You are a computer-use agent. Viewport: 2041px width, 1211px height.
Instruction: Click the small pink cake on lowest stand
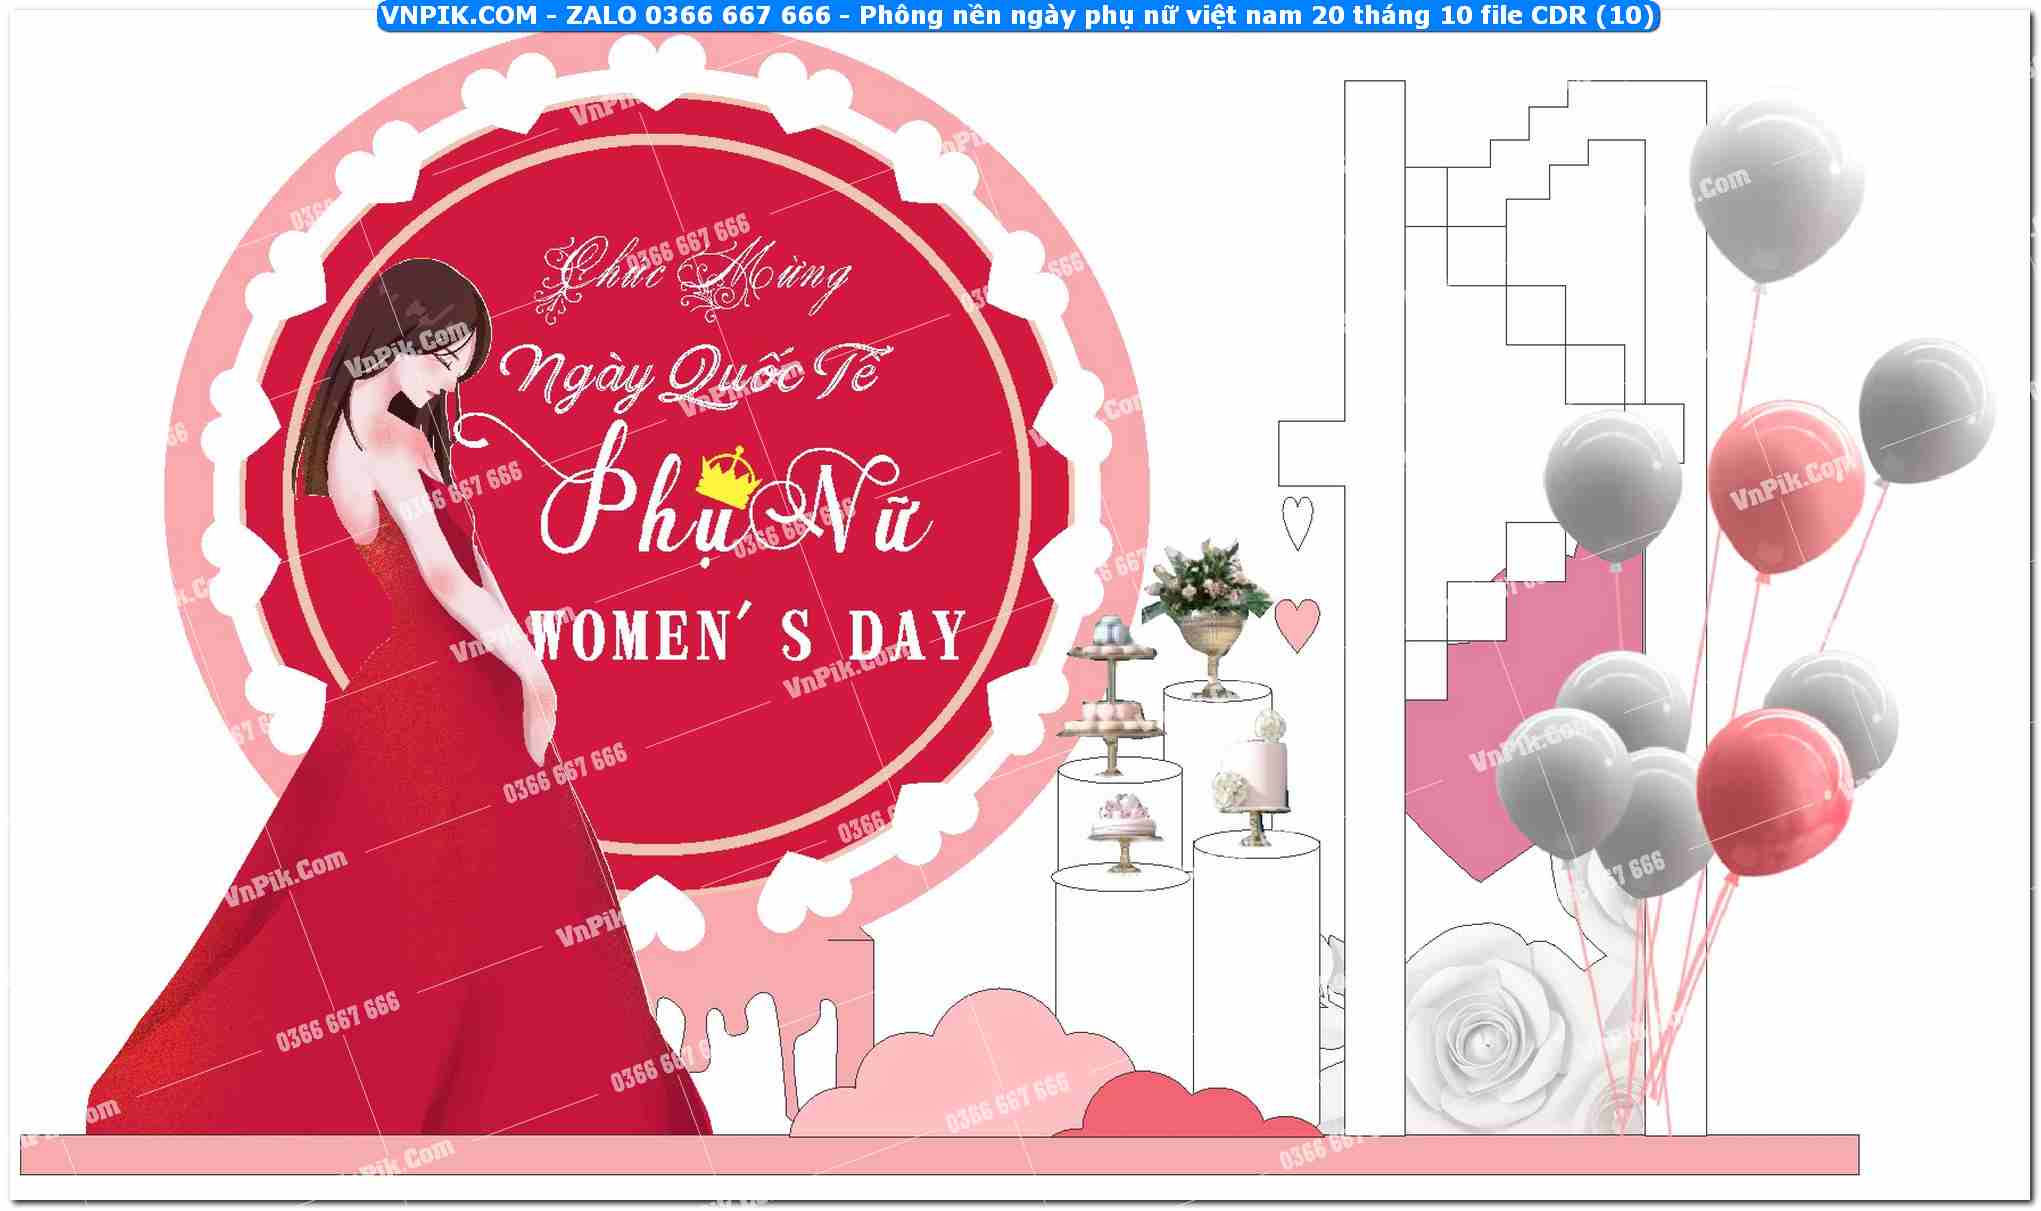coord(1124,823)
